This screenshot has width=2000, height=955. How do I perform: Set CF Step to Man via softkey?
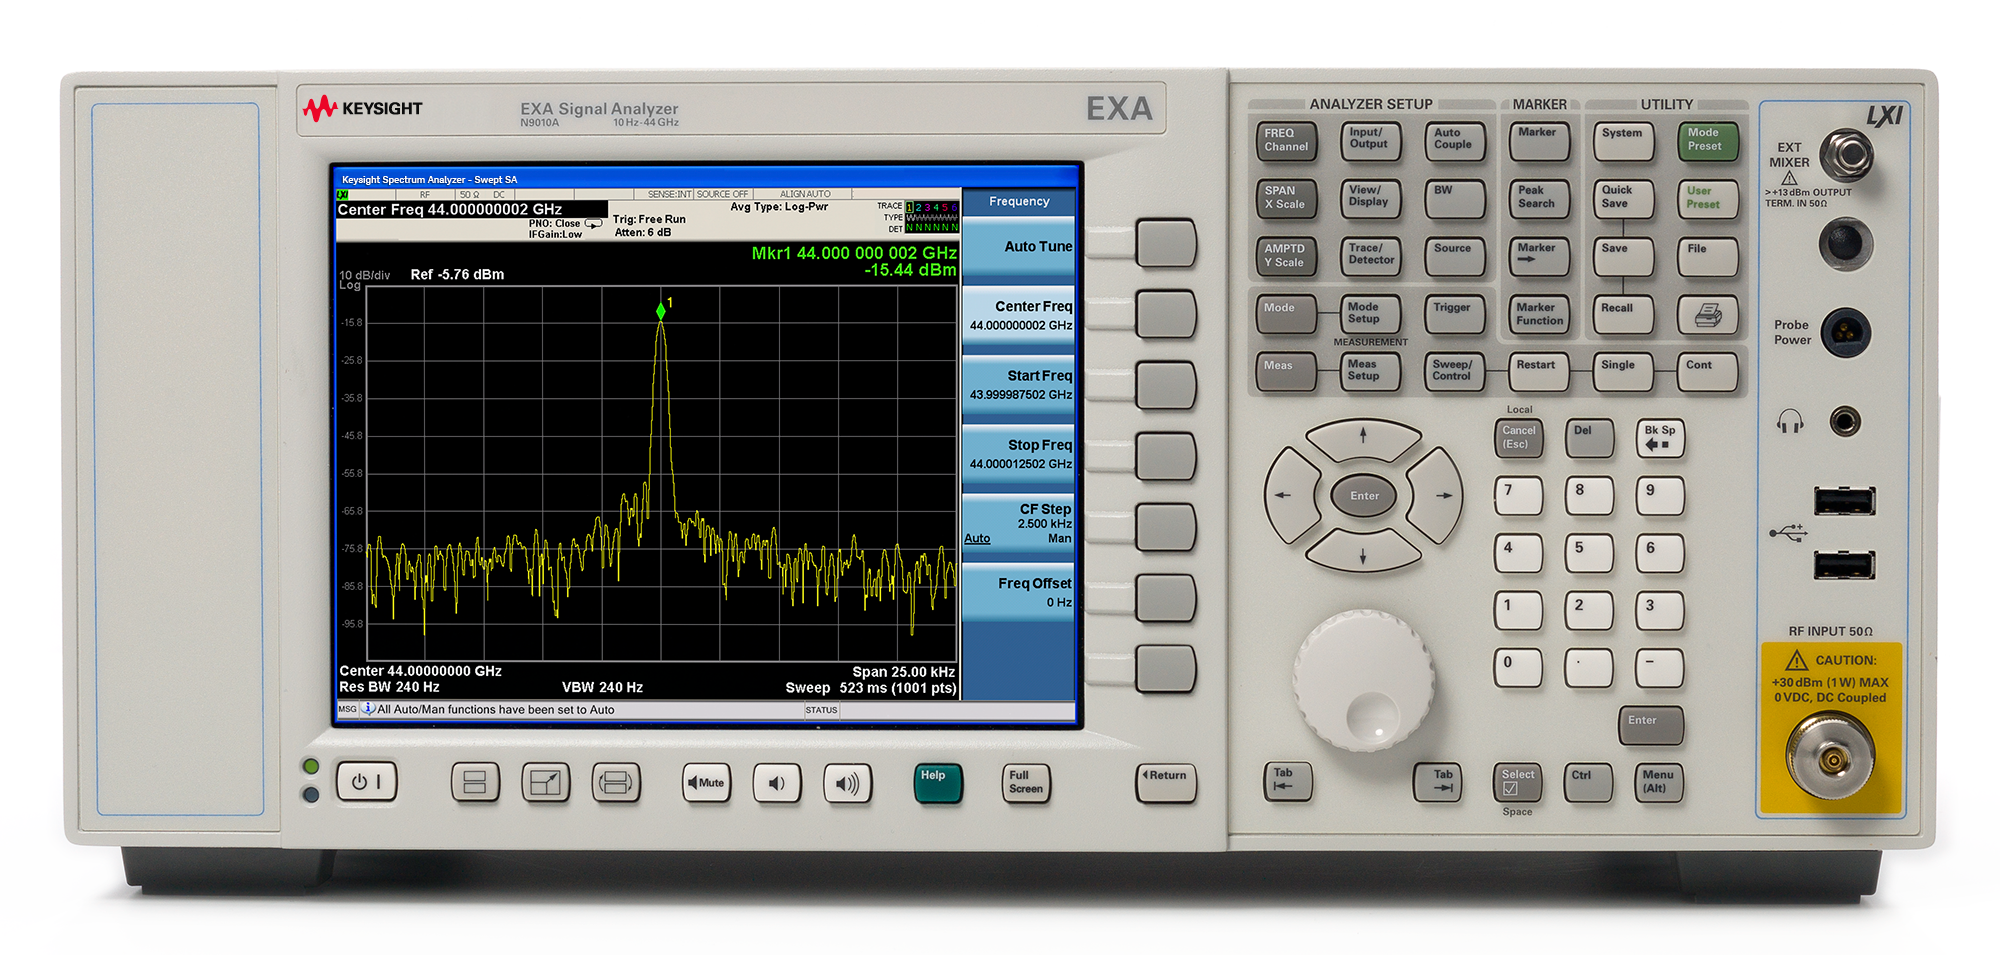click(1060, 538)
